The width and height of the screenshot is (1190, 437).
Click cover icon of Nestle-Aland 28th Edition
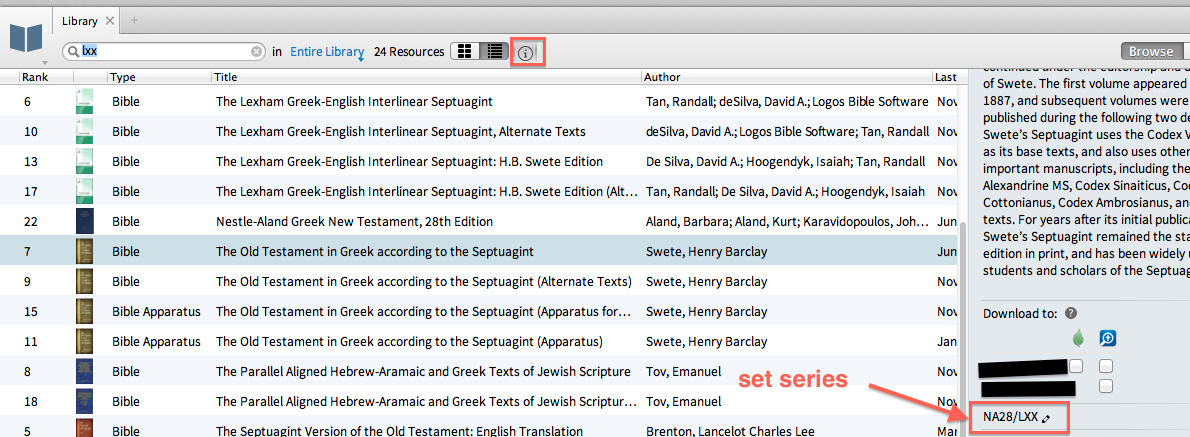(84, 222)
